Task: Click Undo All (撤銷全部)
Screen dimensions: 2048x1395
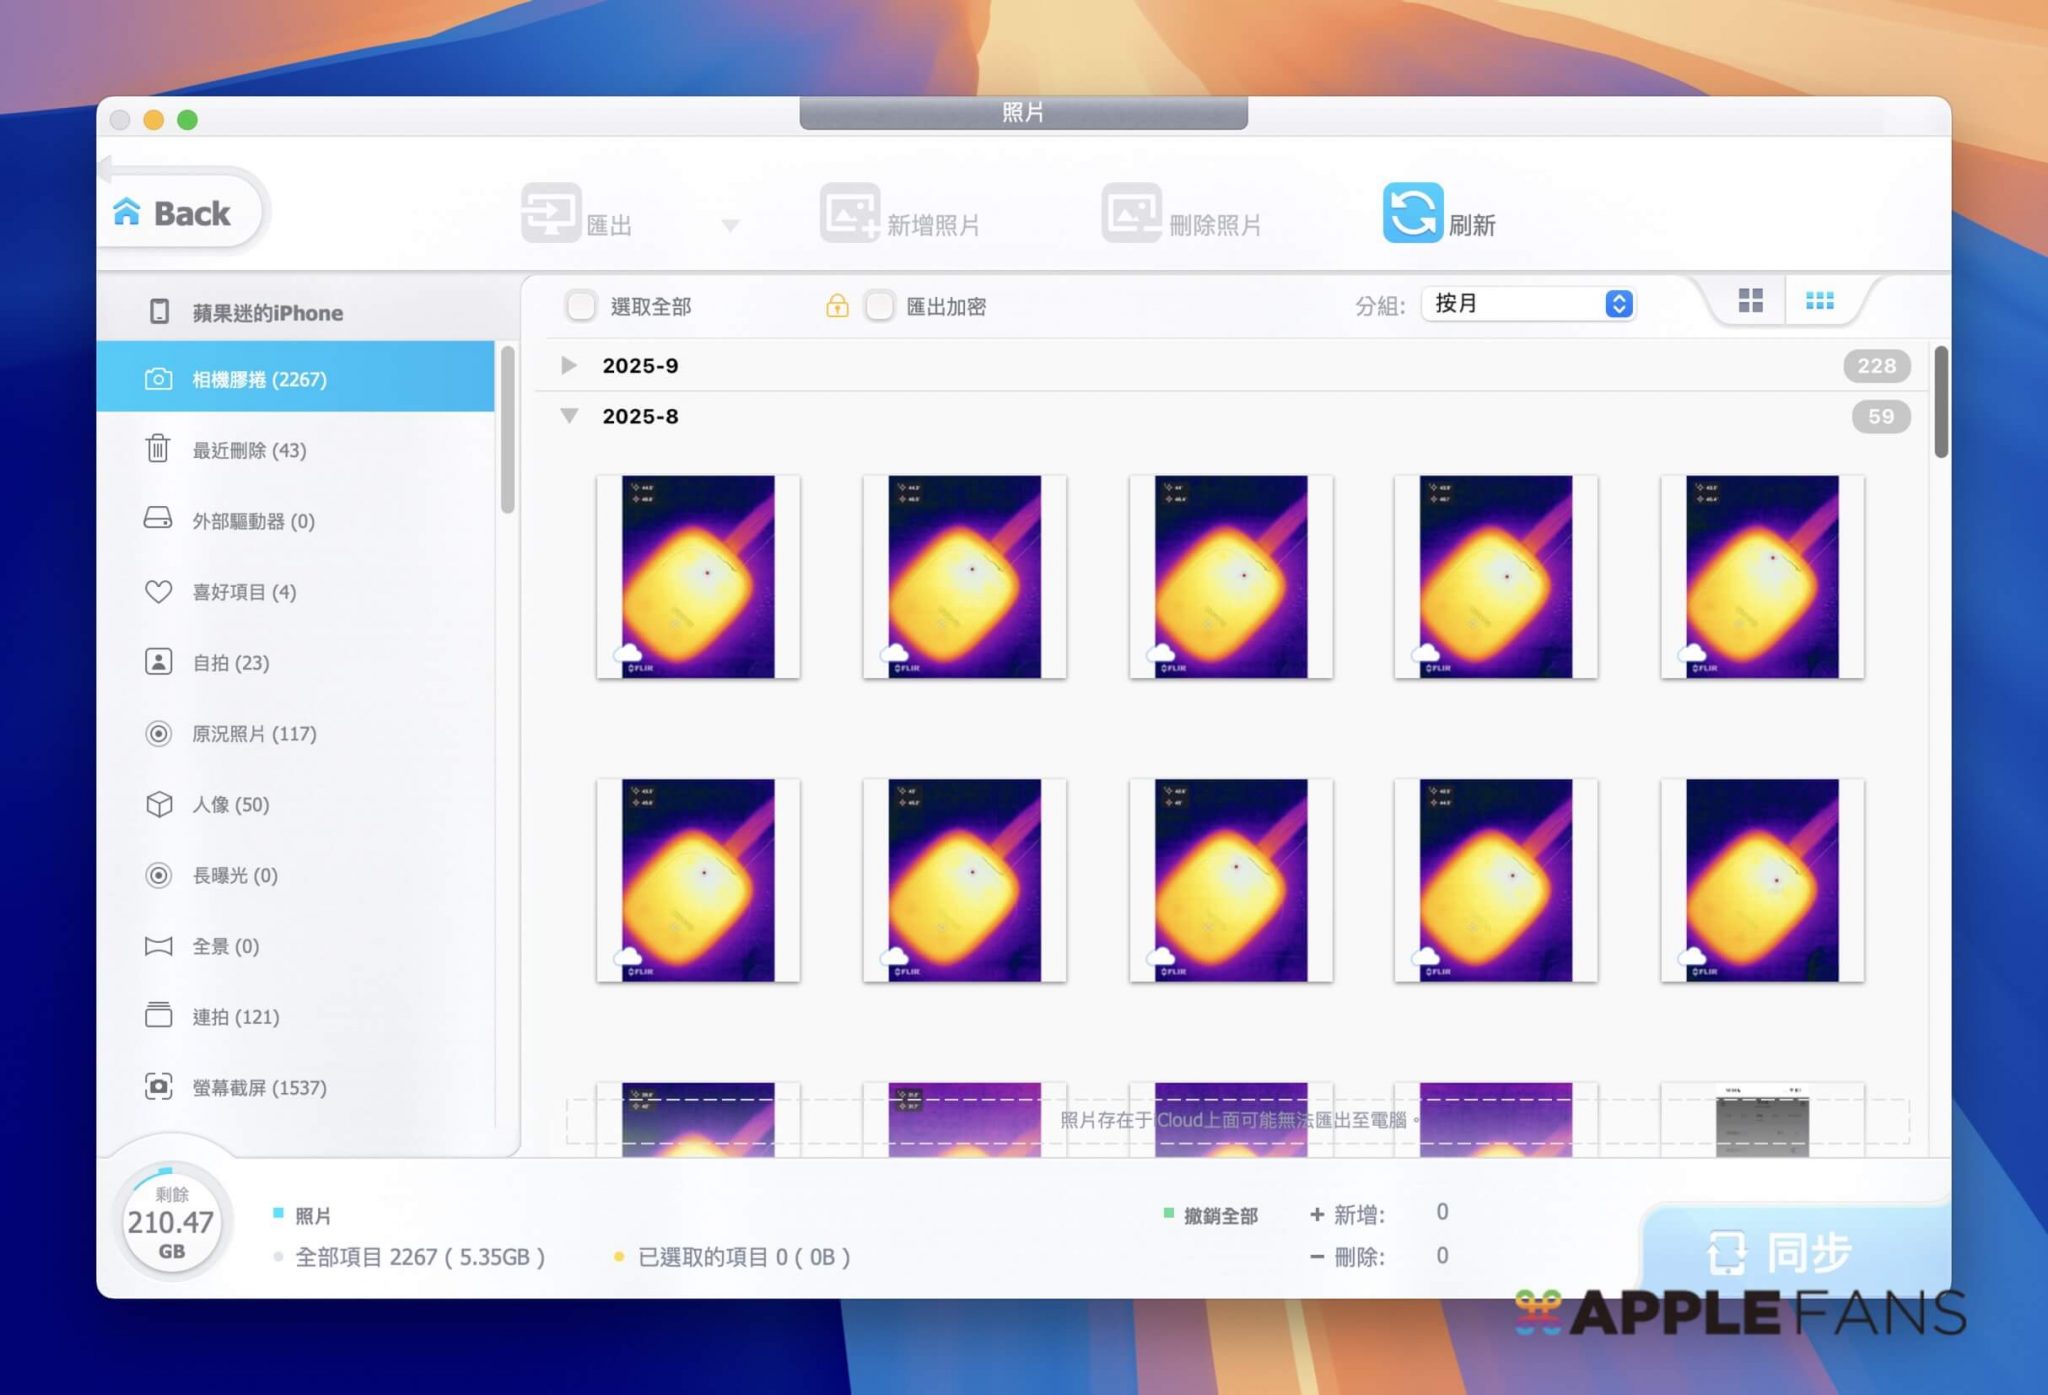Action: 1220,1216
